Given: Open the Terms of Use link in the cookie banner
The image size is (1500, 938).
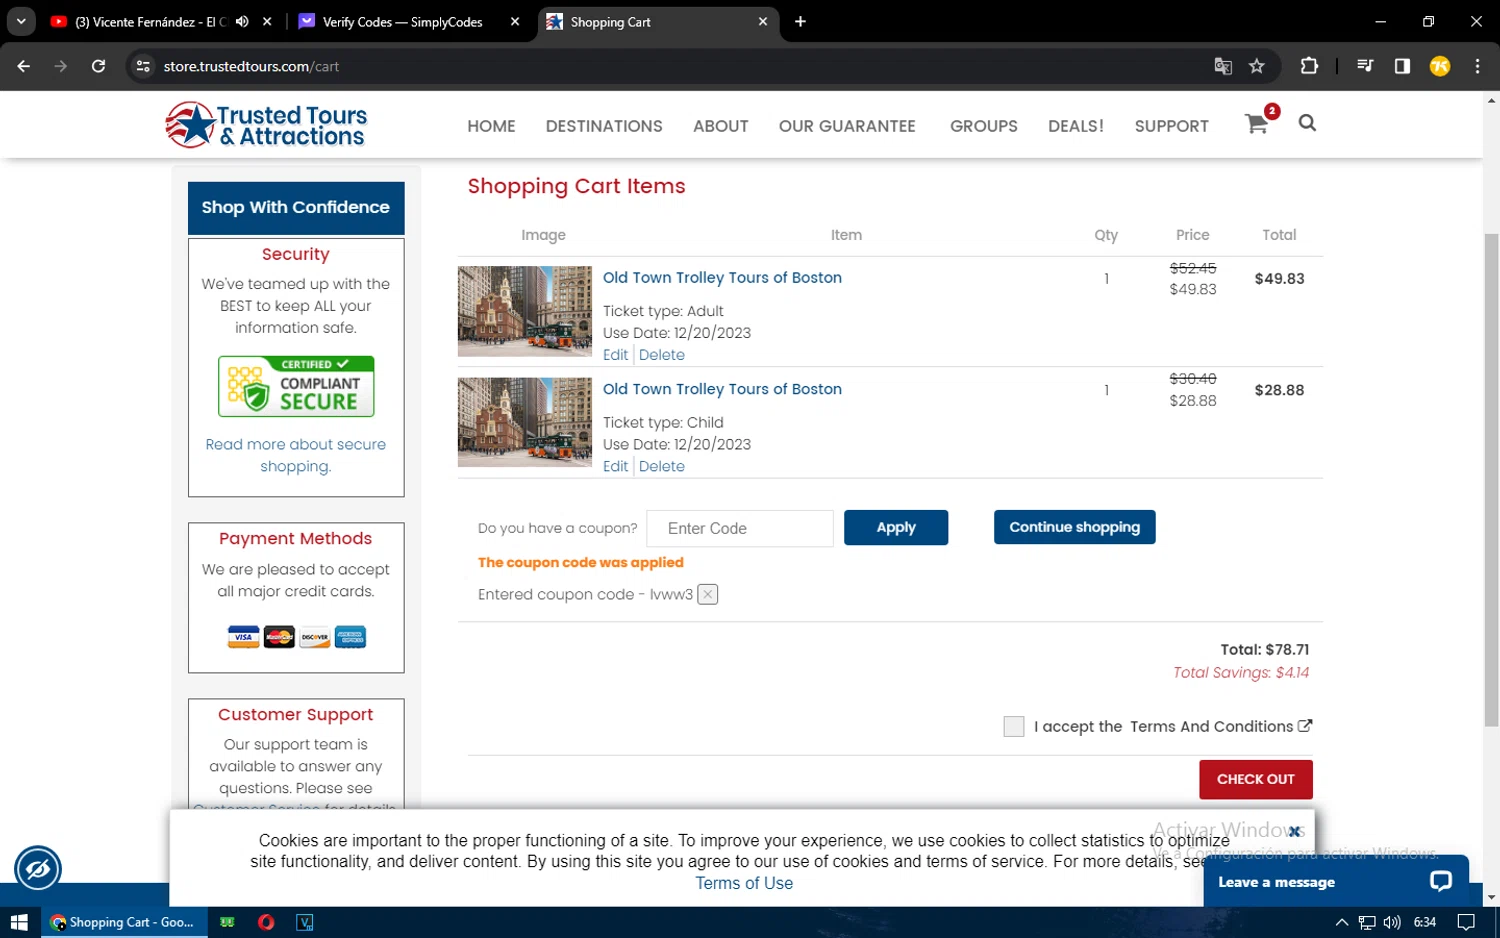Looking at the screenshot, I should (x=744, y=883).
